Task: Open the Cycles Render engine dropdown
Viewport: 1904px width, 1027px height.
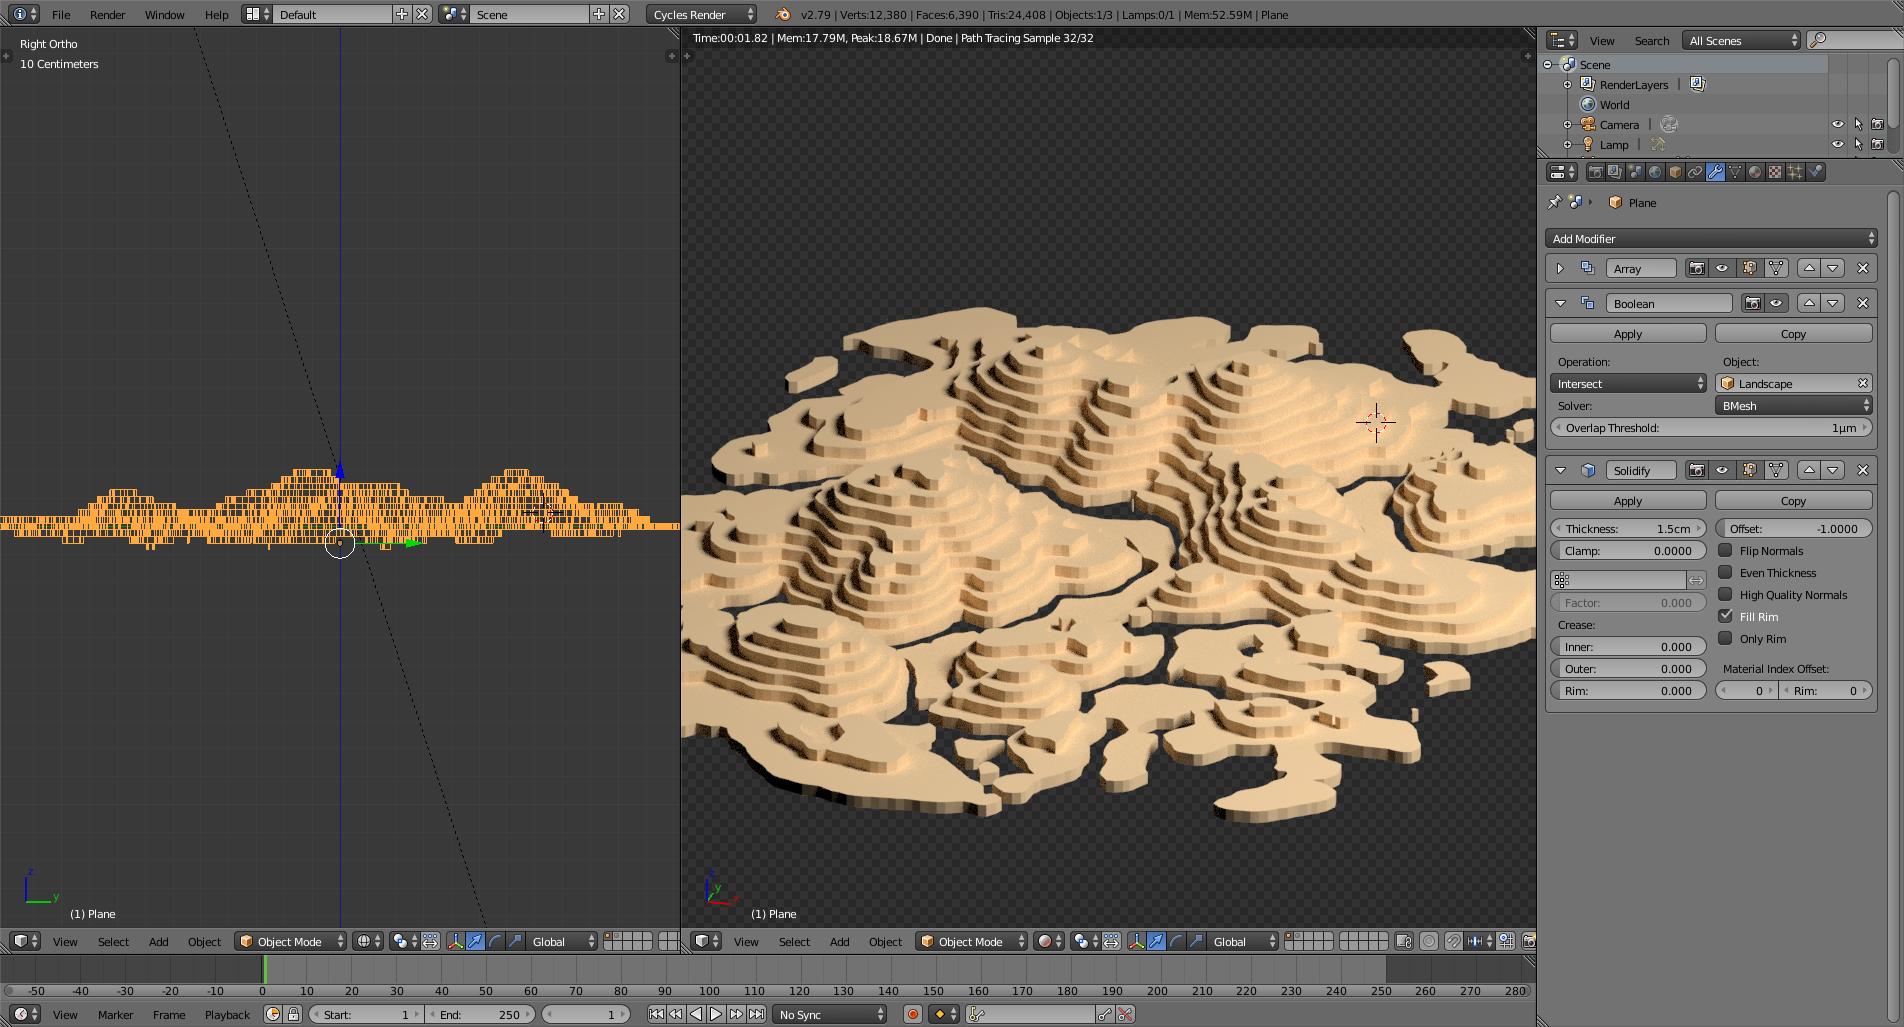Action: (x=701, y=14)
